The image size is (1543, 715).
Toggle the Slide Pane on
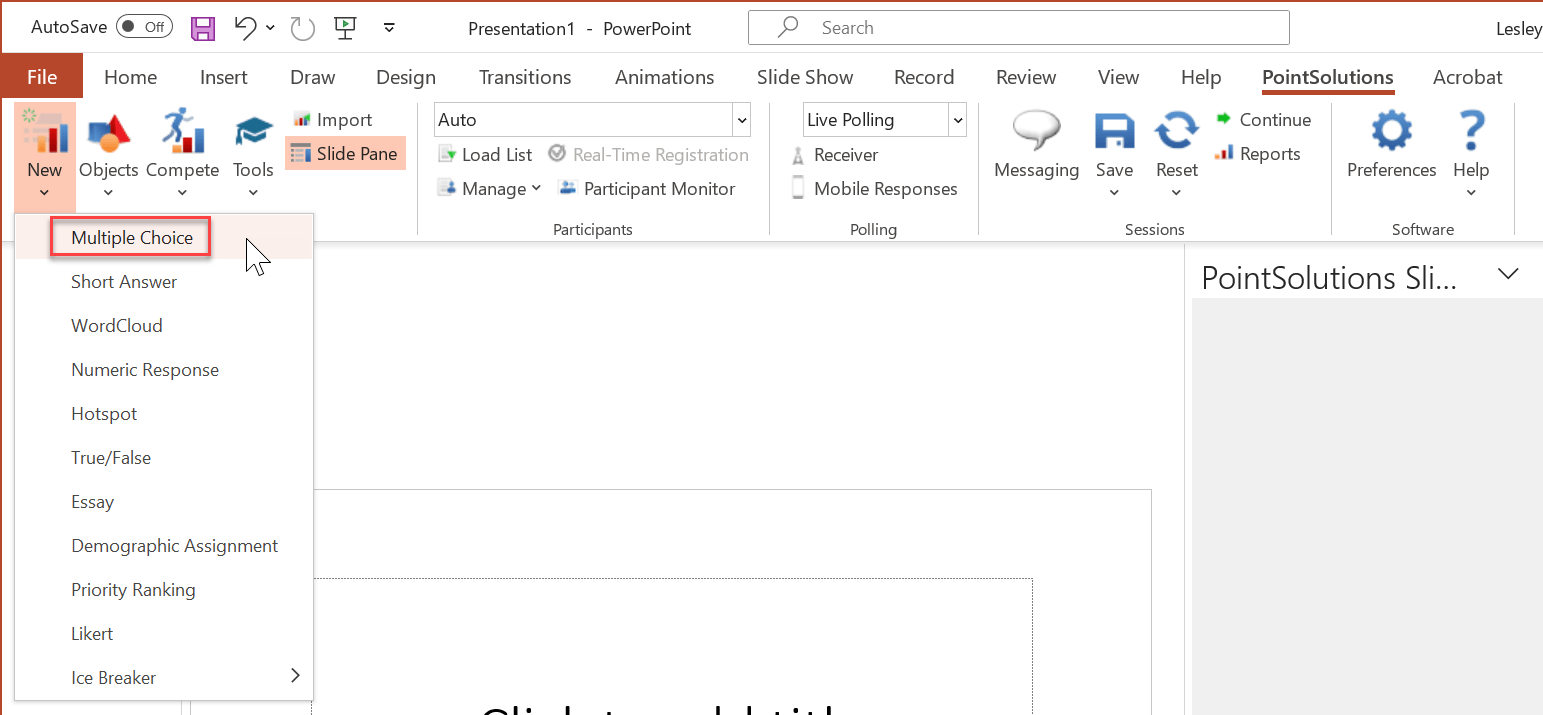pos(345,153)
